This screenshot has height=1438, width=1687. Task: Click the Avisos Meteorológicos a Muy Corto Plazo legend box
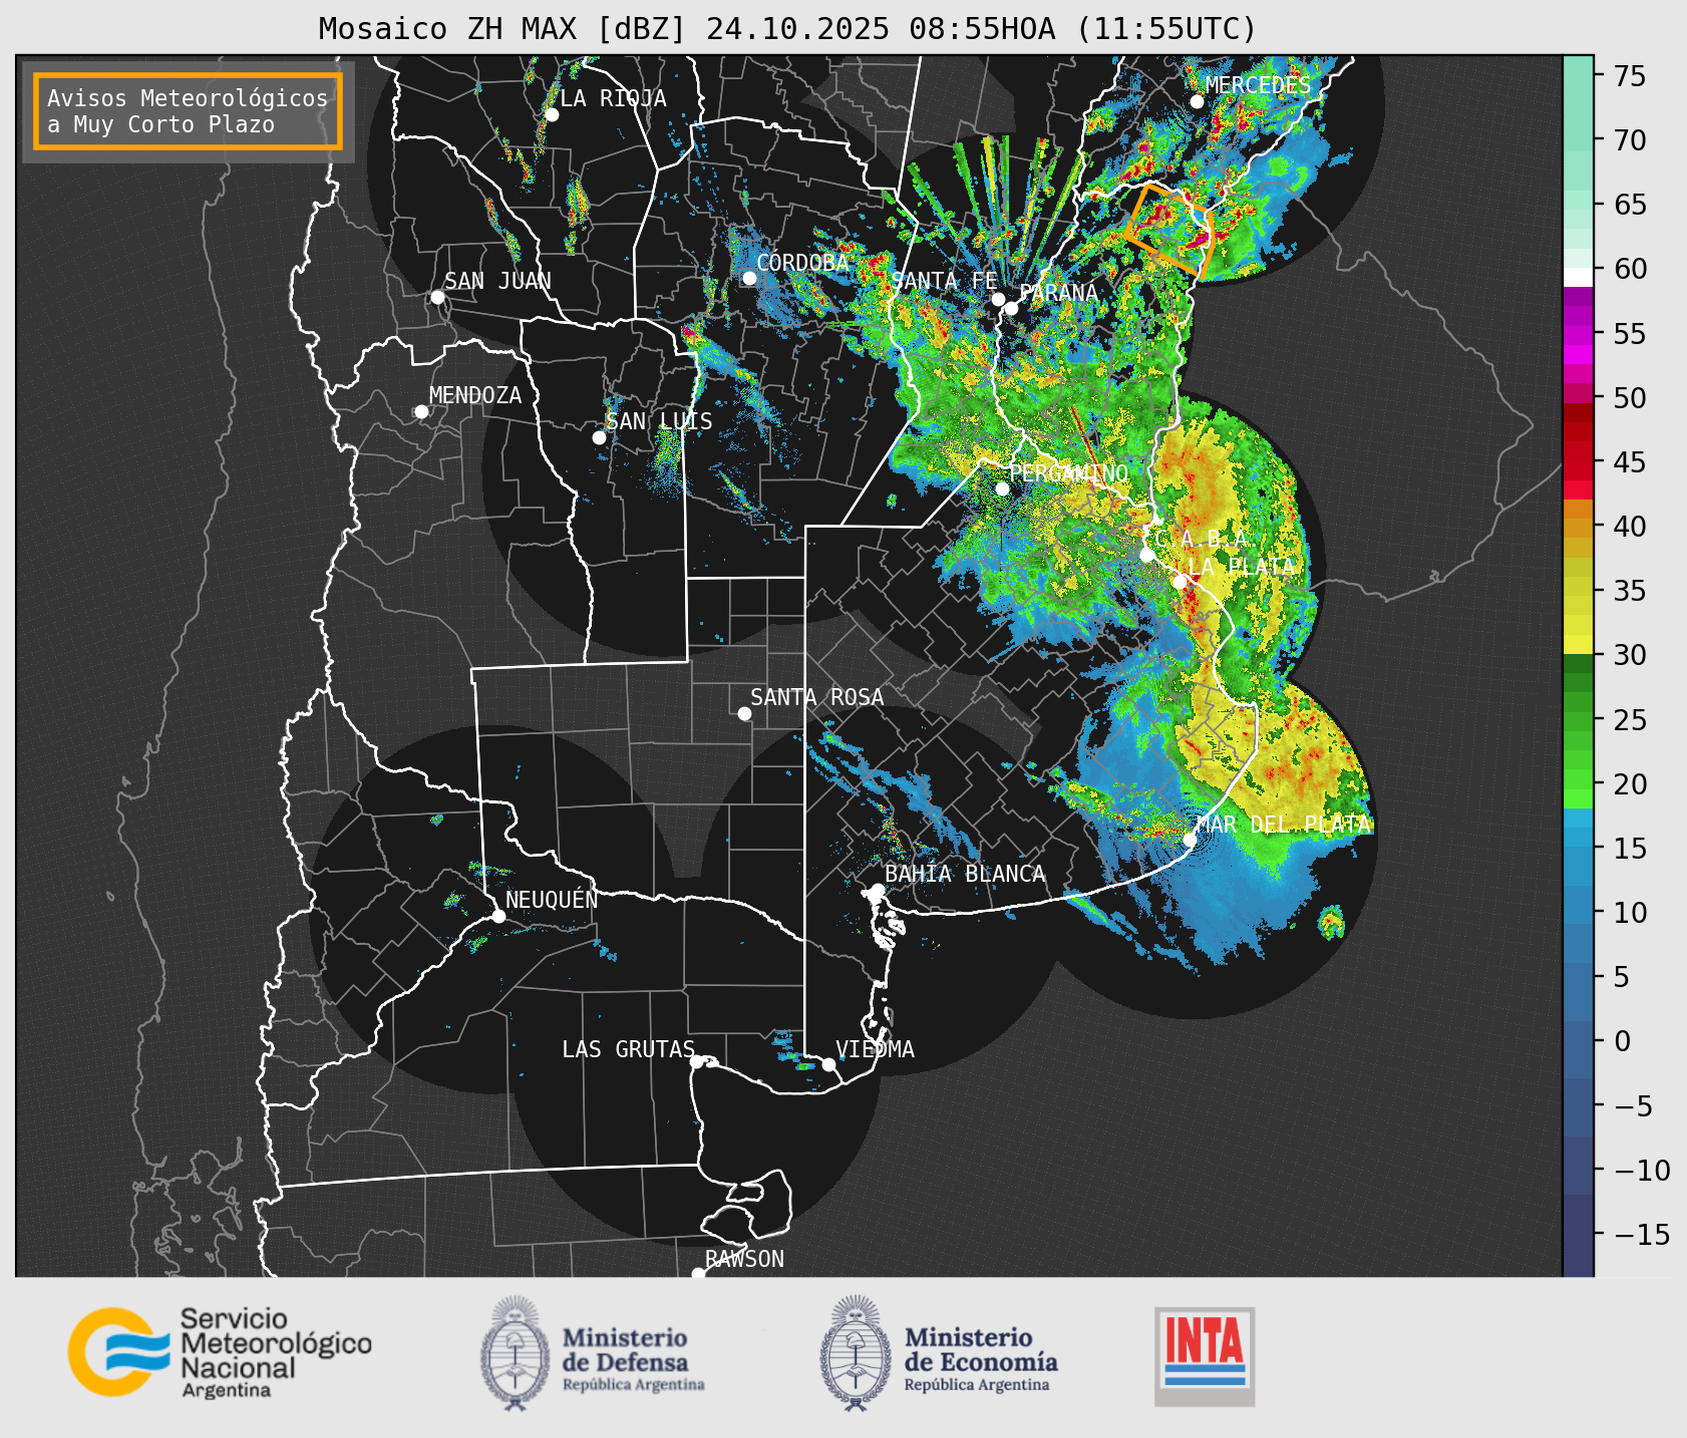[x=188, y=111]
